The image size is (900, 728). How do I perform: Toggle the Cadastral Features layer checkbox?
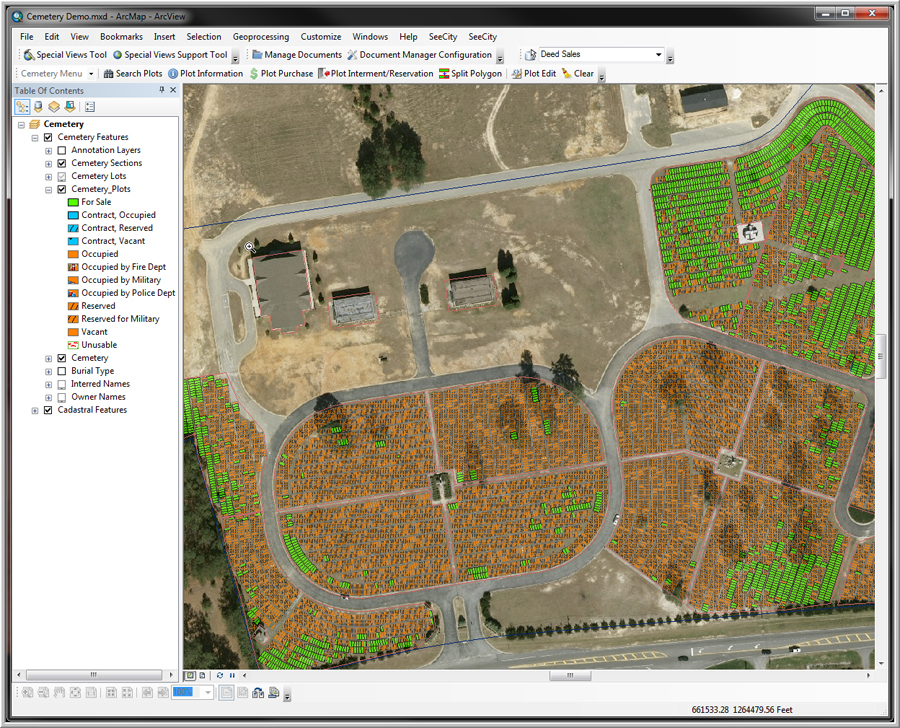click(x=48, y=410)
